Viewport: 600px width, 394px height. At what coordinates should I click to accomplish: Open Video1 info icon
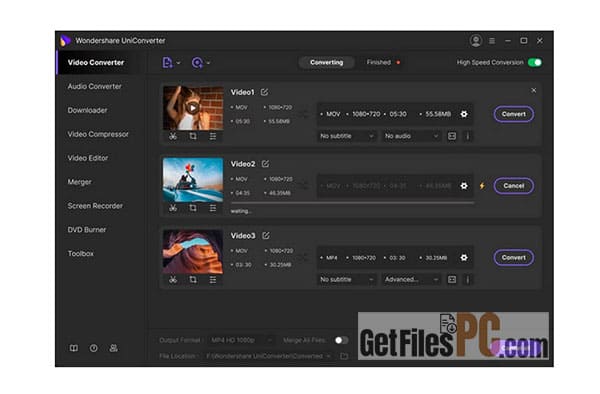pyautogui.click(x=468, y=136)
